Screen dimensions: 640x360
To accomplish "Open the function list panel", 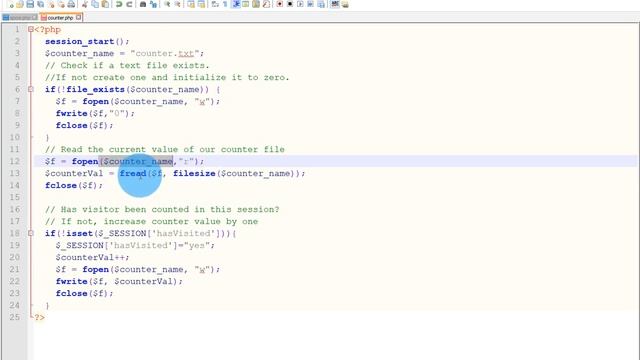I will click(266, 4).
